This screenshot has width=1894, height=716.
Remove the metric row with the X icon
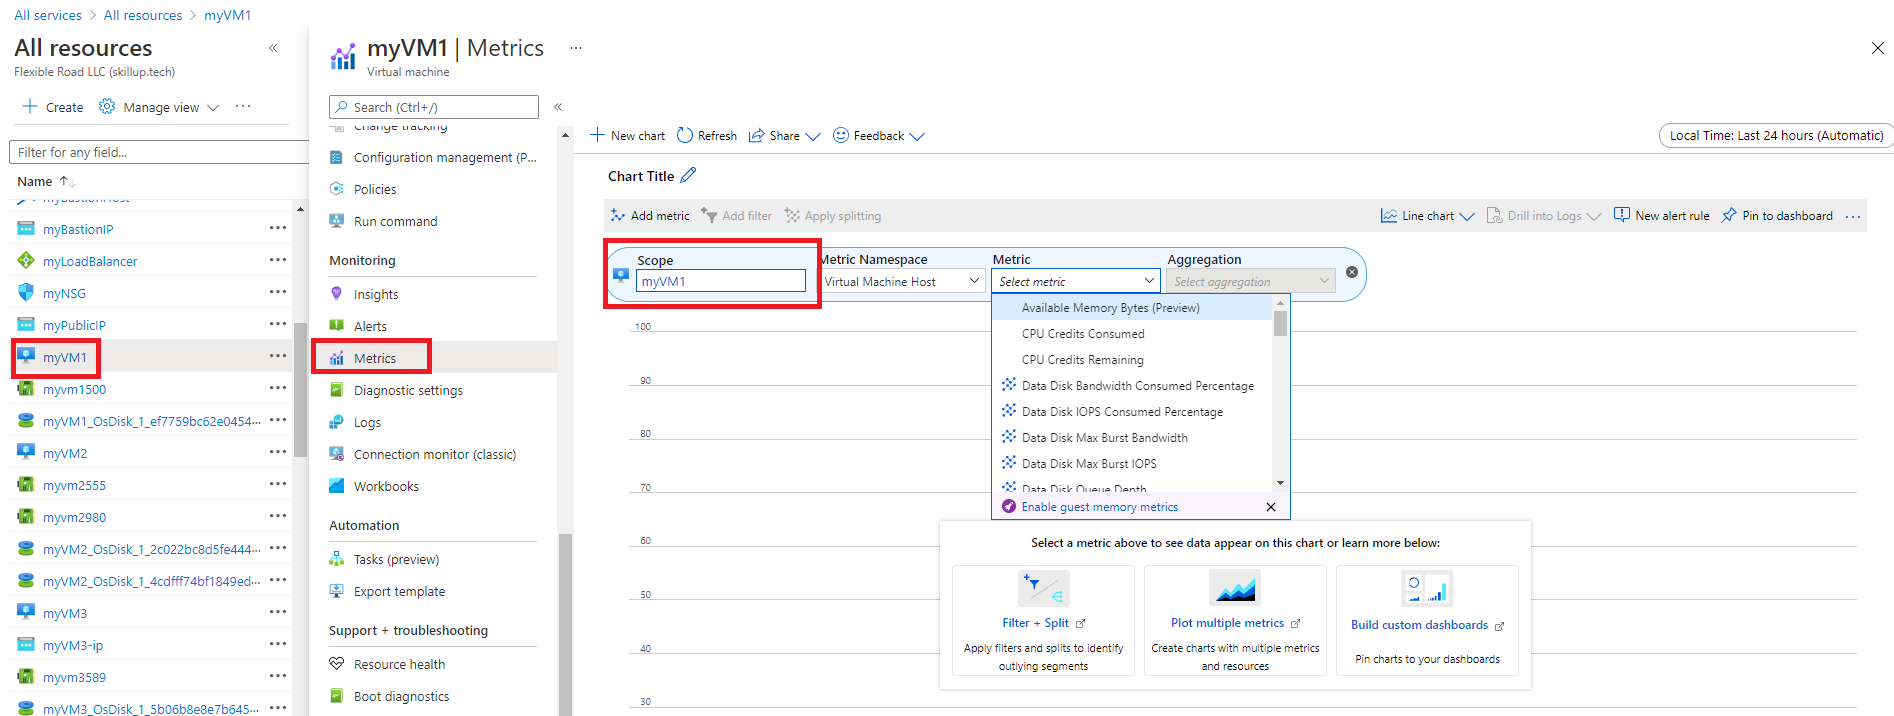click(1352, 272)
